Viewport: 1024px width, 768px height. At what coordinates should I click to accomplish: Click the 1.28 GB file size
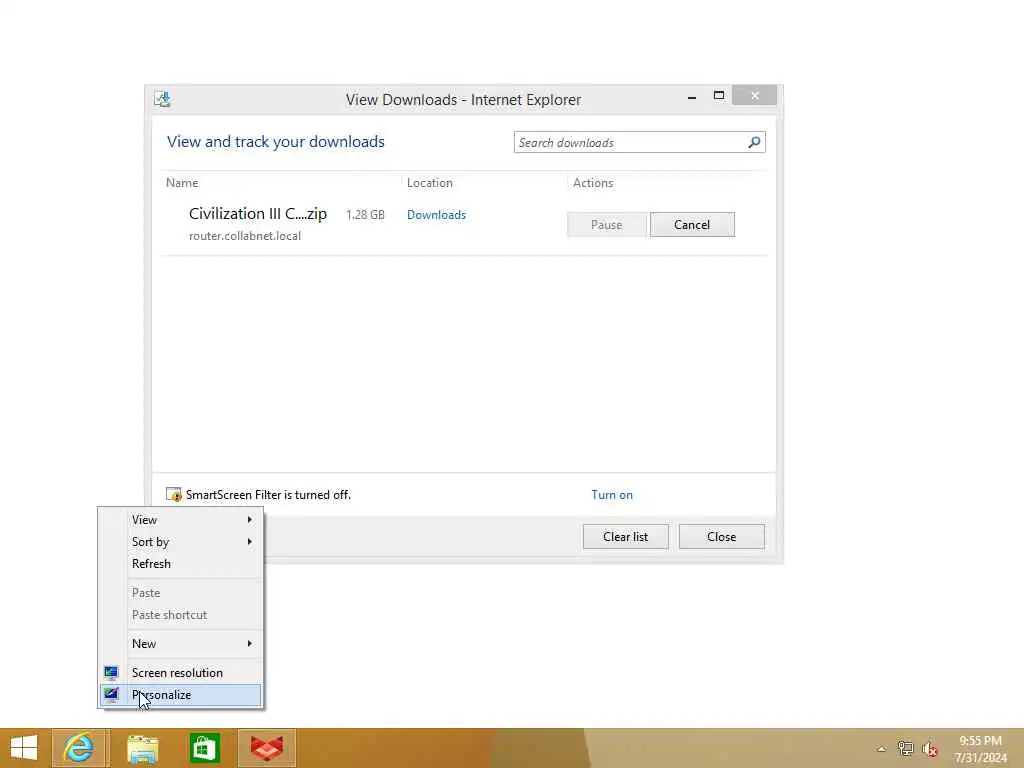point(365,215)
